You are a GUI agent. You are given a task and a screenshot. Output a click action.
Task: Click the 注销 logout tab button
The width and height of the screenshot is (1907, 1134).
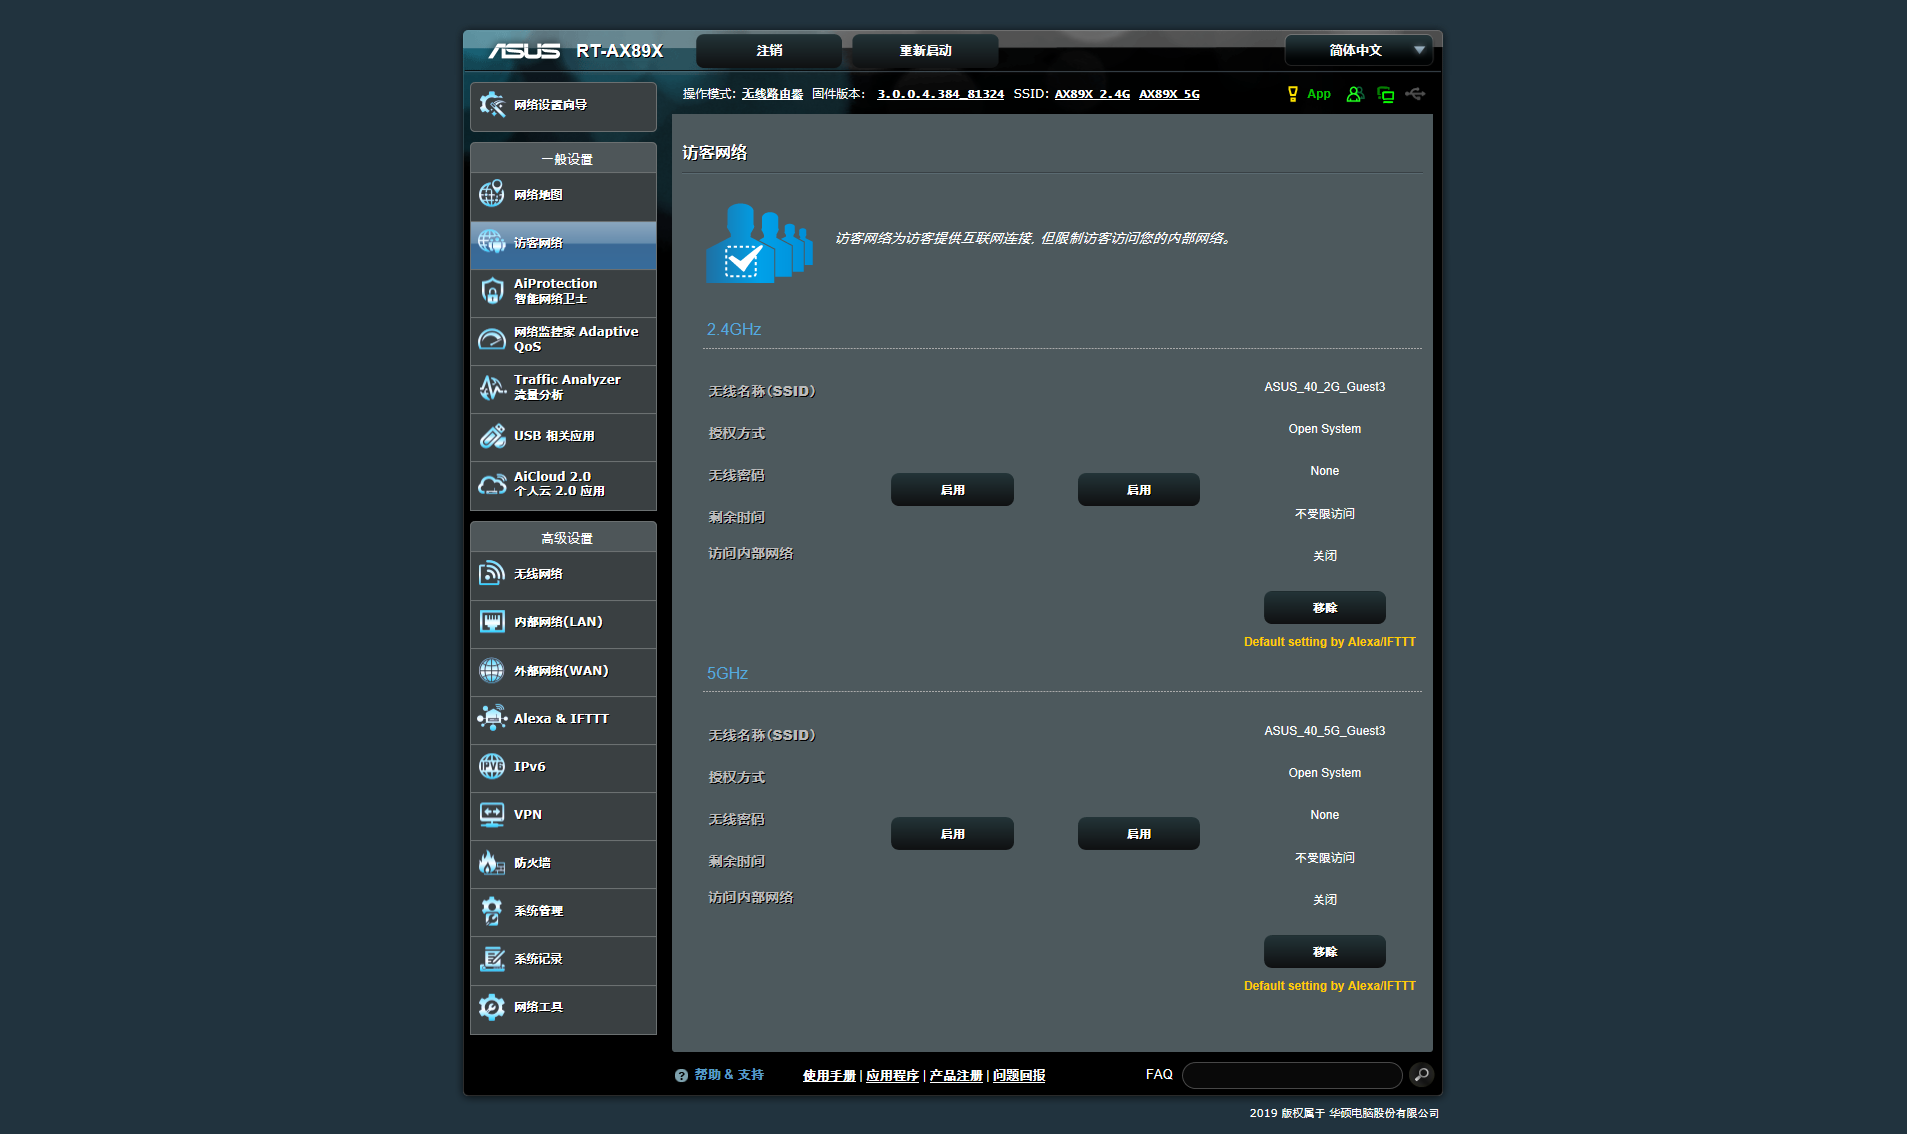[x=769, y=51]
